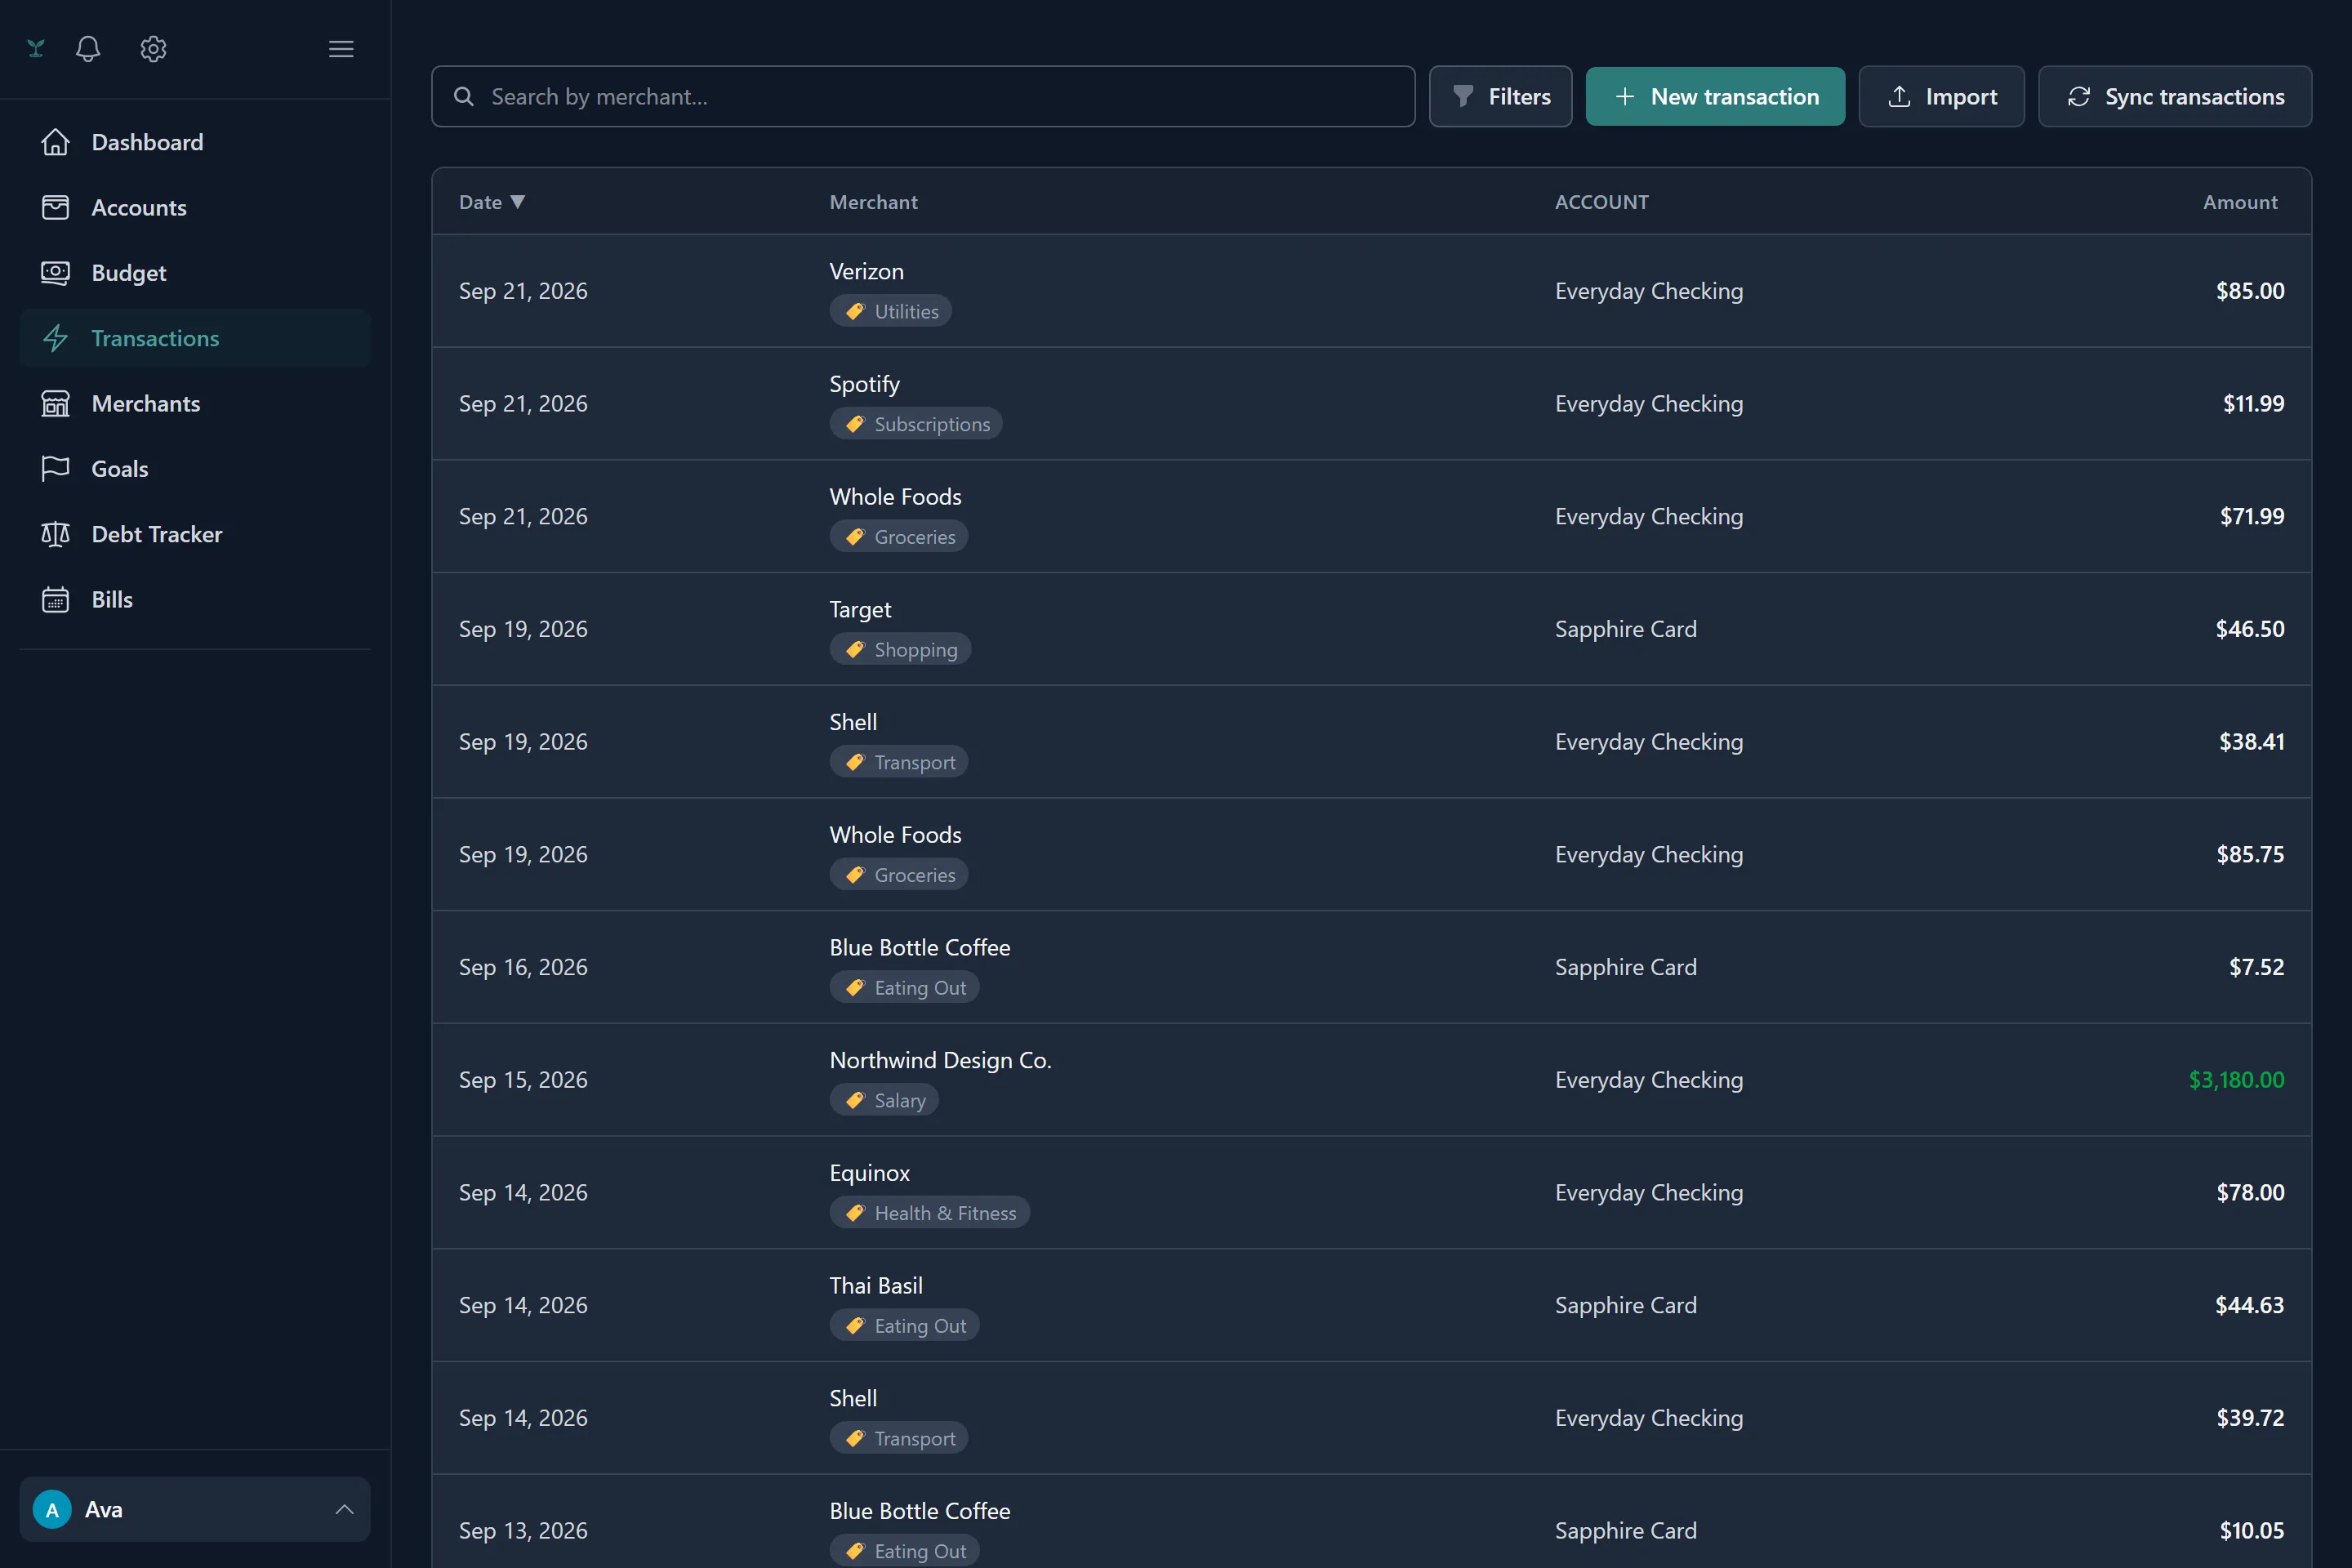The image size is (2352, 1568).
Task: Click the Subscriptions category tag
Action: click(x=915, y=424)
